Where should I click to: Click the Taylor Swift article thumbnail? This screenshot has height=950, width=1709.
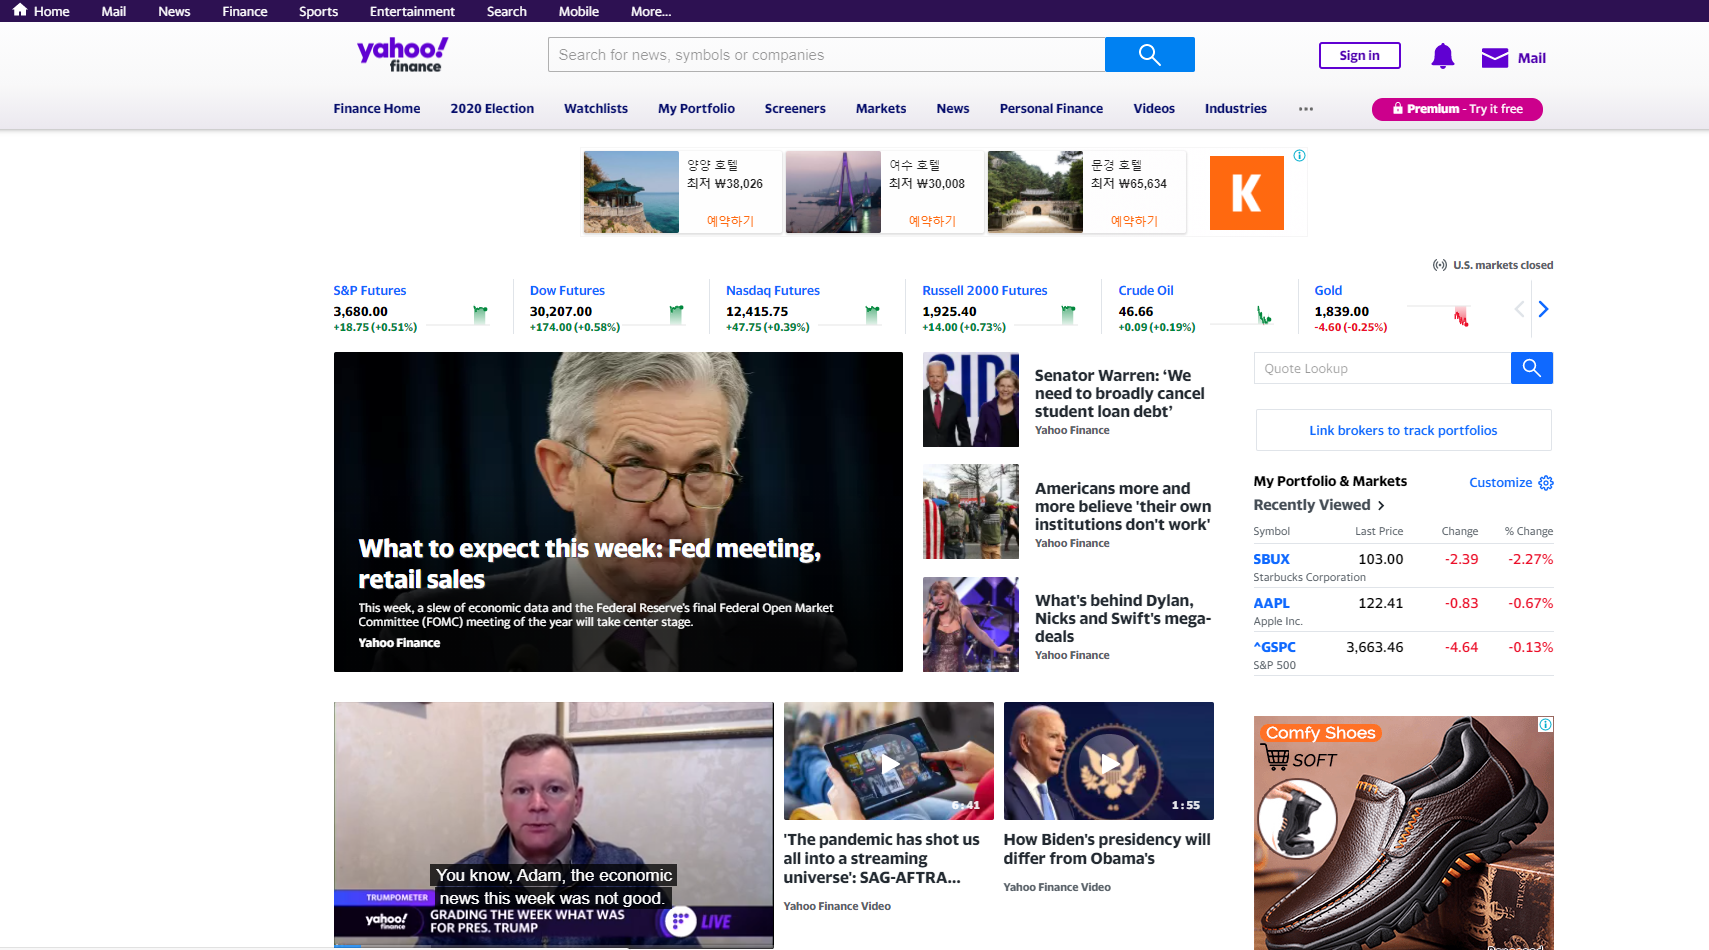coord(970,624)
